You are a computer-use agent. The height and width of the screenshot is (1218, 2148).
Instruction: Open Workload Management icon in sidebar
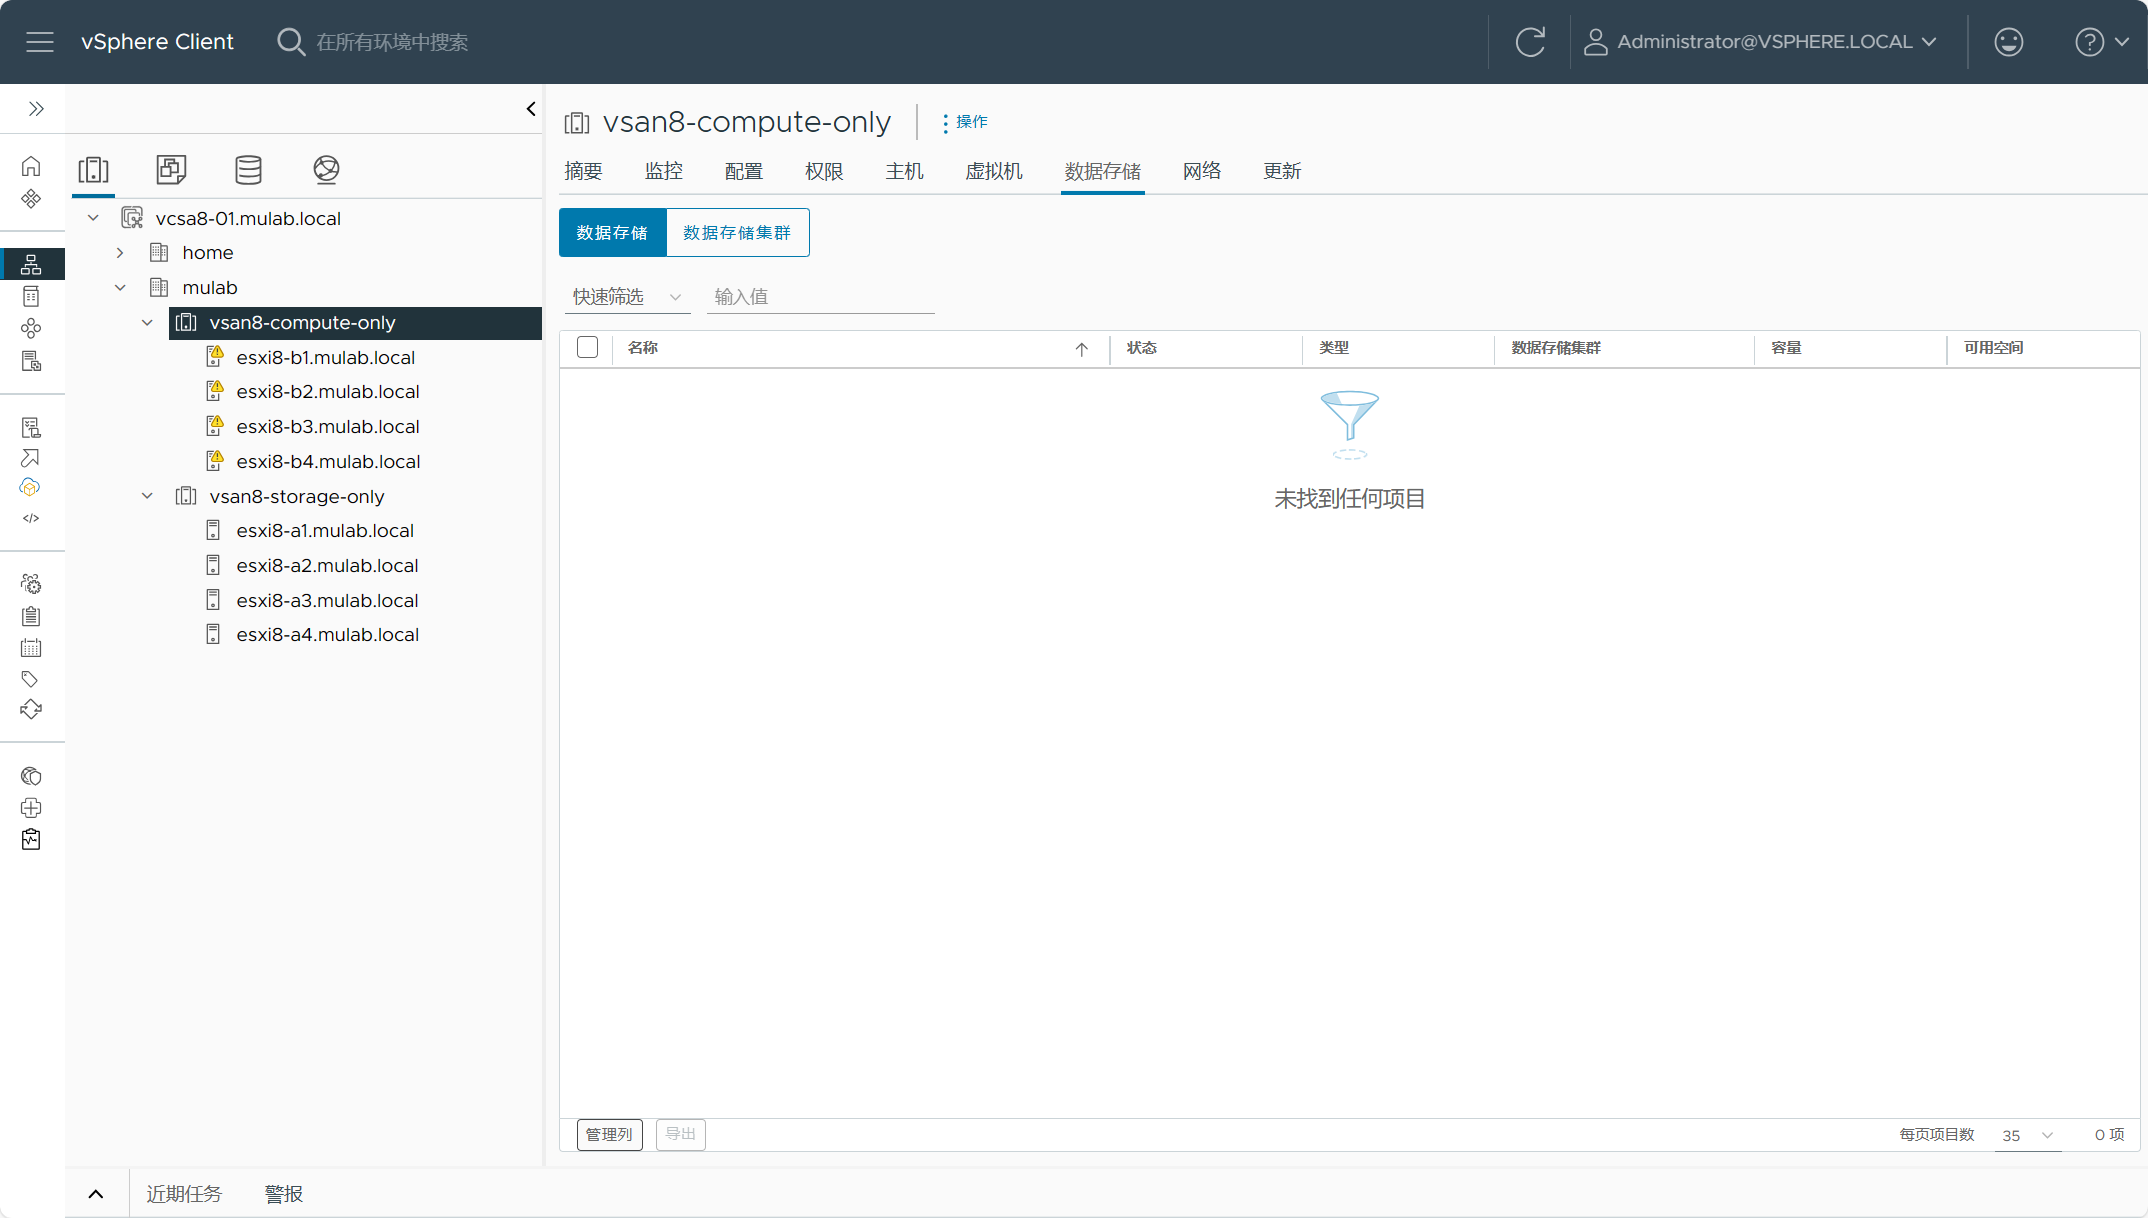(x=31, y=328)
